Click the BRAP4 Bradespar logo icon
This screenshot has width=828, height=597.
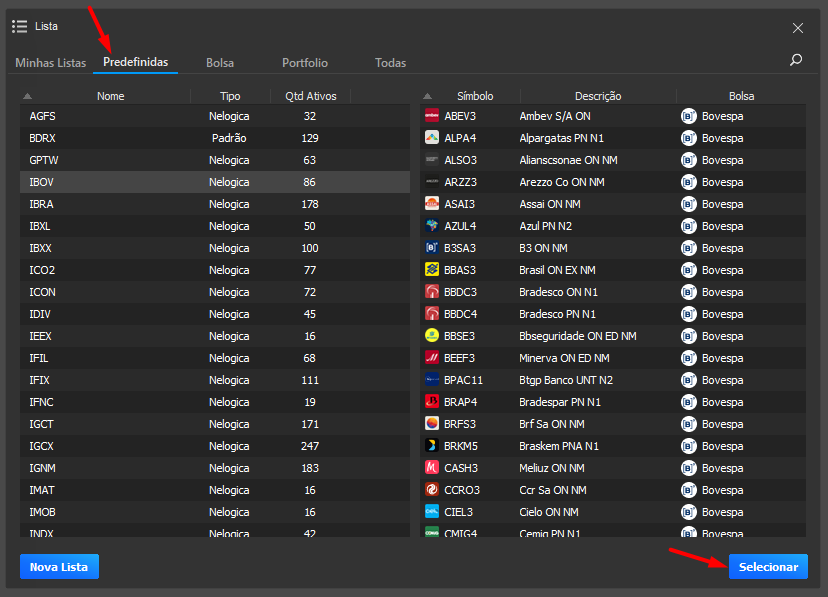click(x=432, y=402)
